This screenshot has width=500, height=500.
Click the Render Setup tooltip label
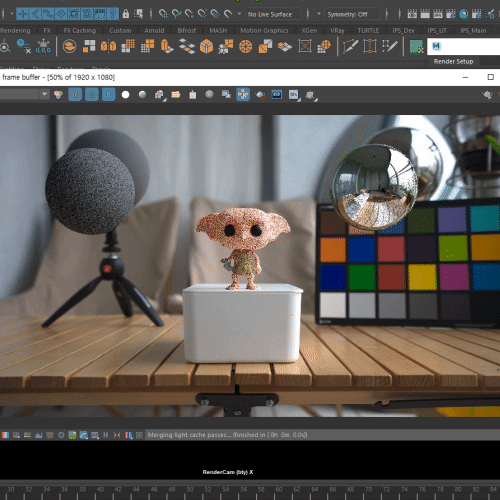[453, 61]
